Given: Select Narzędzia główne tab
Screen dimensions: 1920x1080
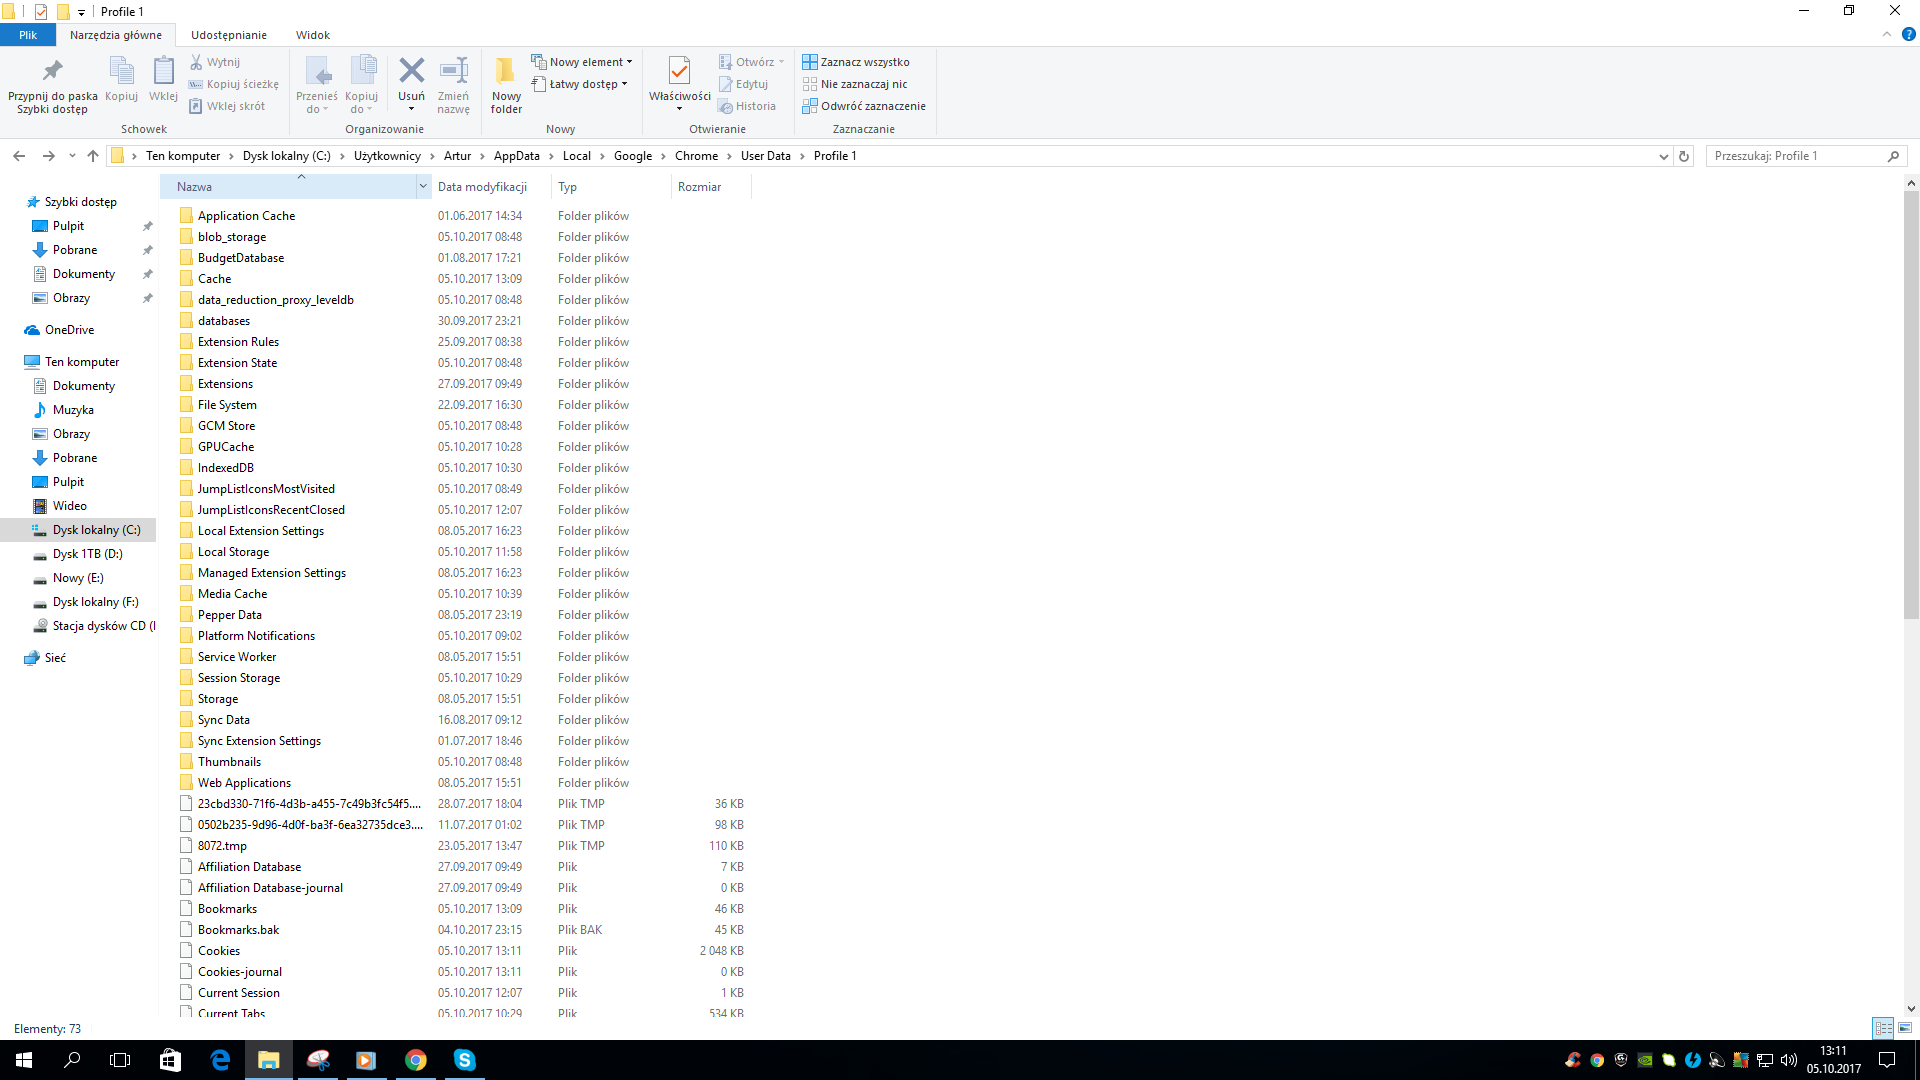Looking at the screenshot, I should coord(116,35).
